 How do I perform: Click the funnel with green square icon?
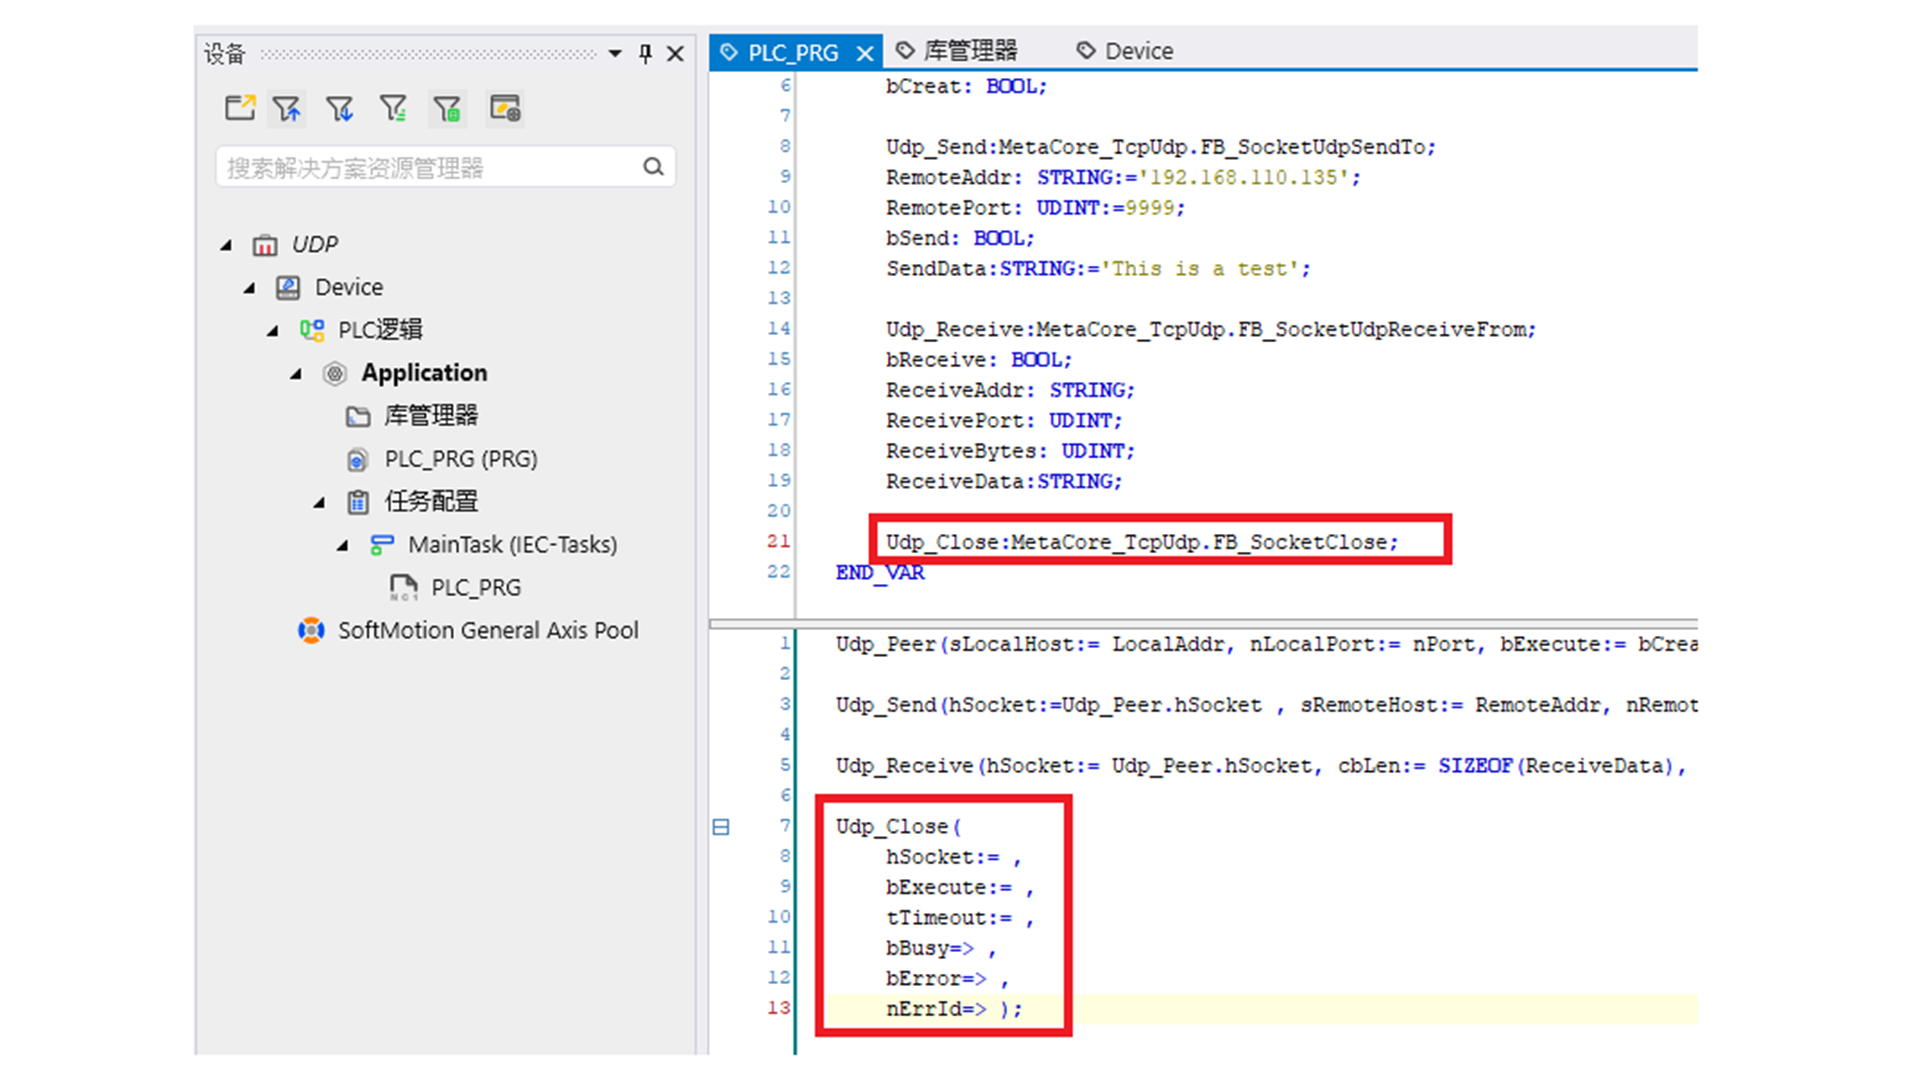pyautogui.click(x=447, y=108)
